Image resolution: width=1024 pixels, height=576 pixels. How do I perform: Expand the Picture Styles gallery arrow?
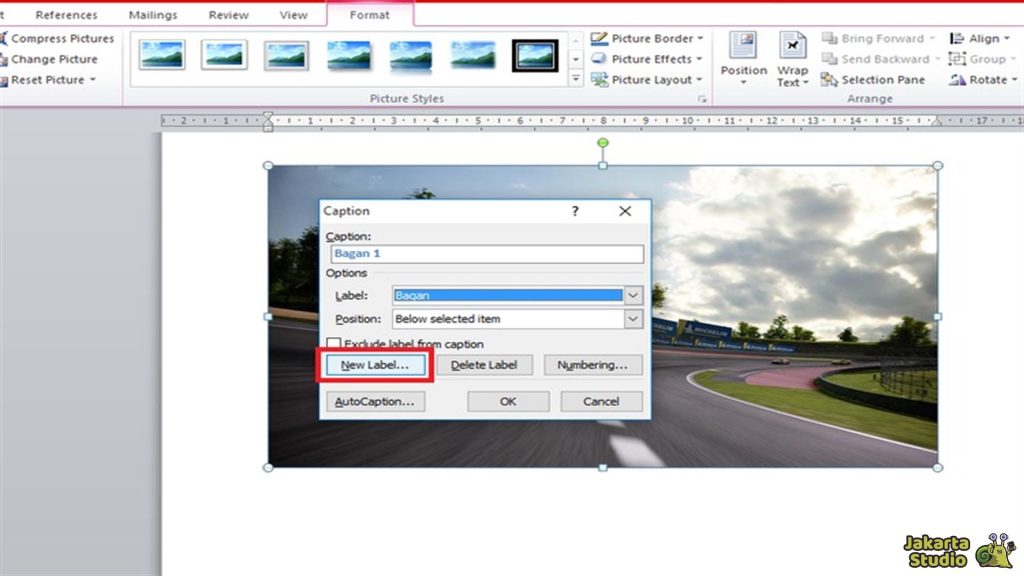click(x=575, y=77)
